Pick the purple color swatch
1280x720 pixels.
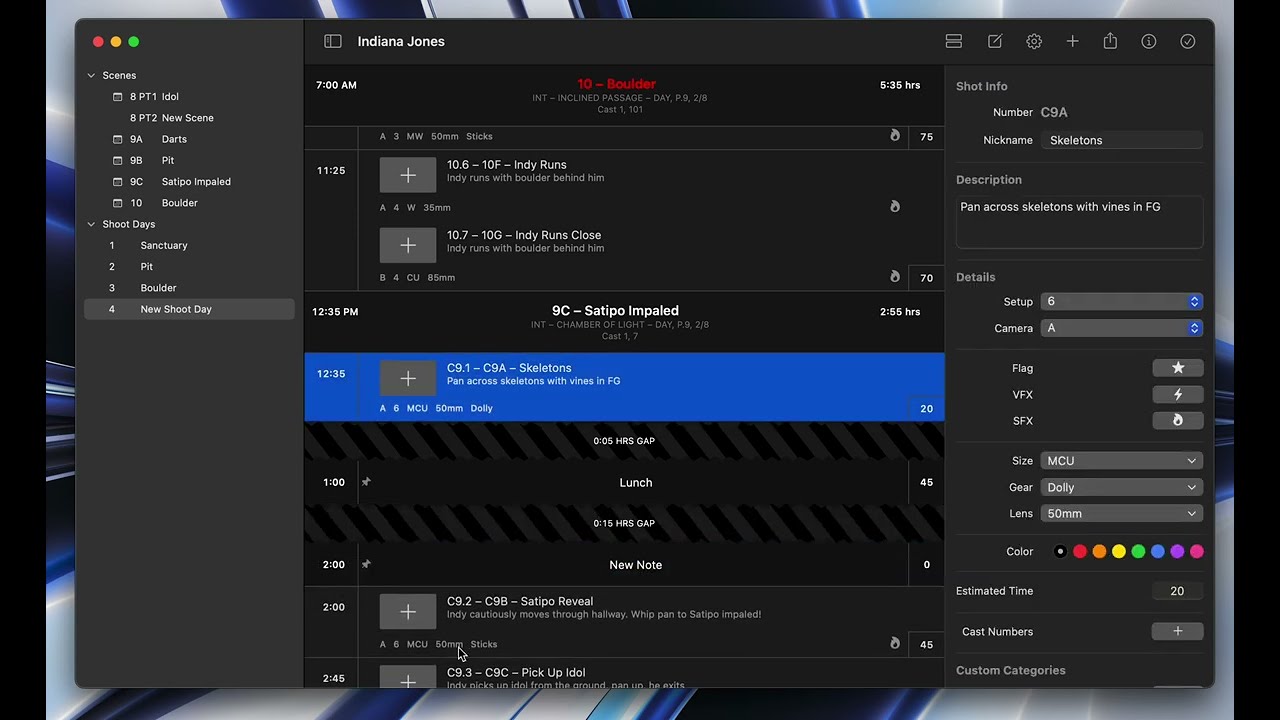pyautogui.click(x=1177, y=551)
